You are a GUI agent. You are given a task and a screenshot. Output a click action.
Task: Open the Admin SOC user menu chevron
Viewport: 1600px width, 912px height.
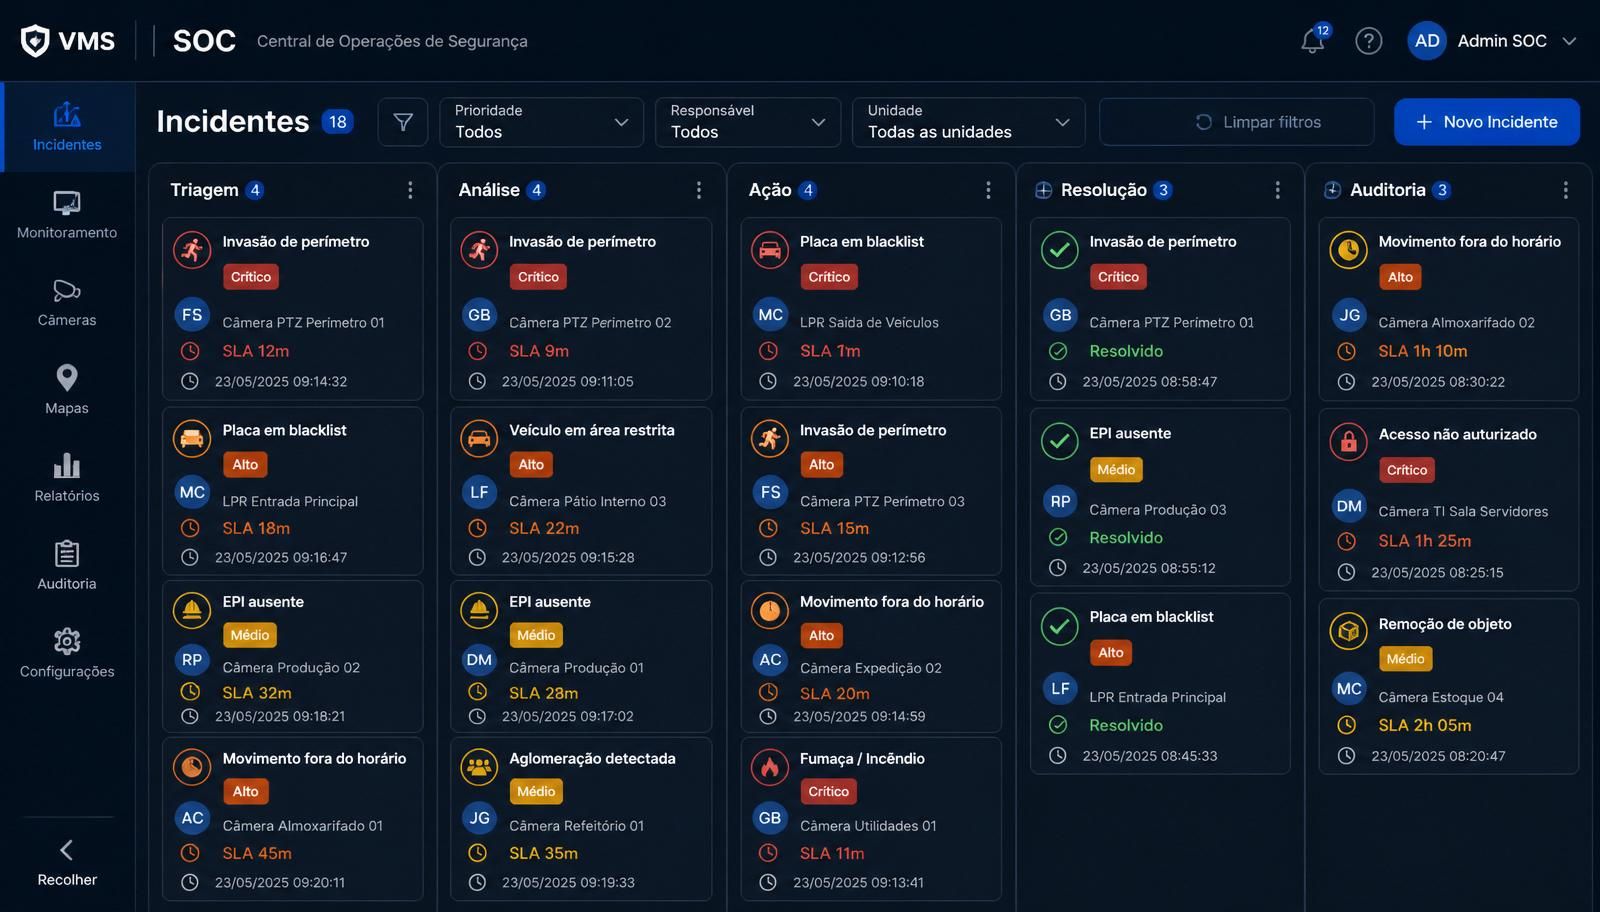pos(1569,41)
